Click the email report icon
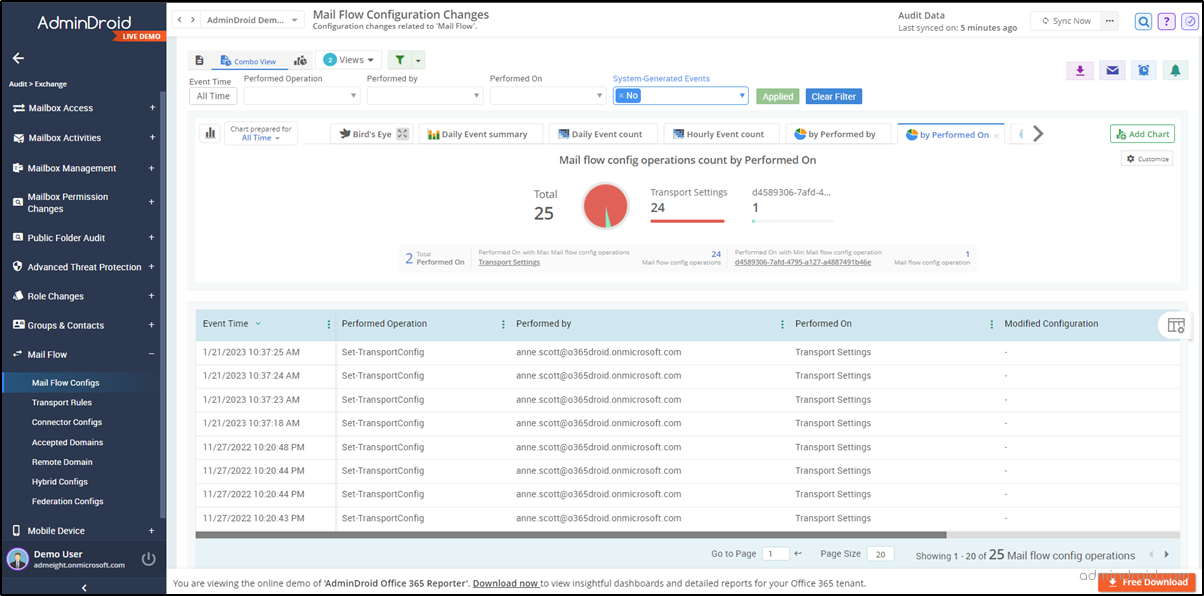This screenshot has width=1204, height=596. 1113,70
